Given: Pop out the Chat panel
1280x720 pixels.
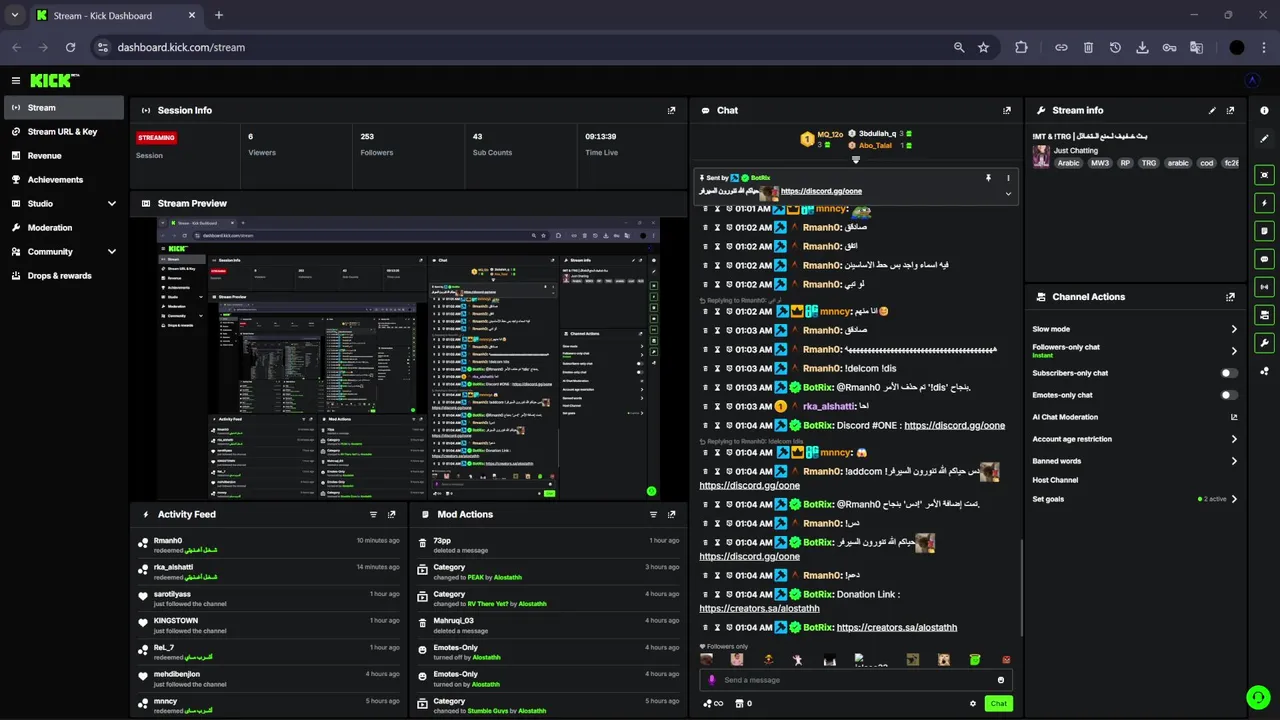Looking at the screenshot, I should click(1007, 110).
